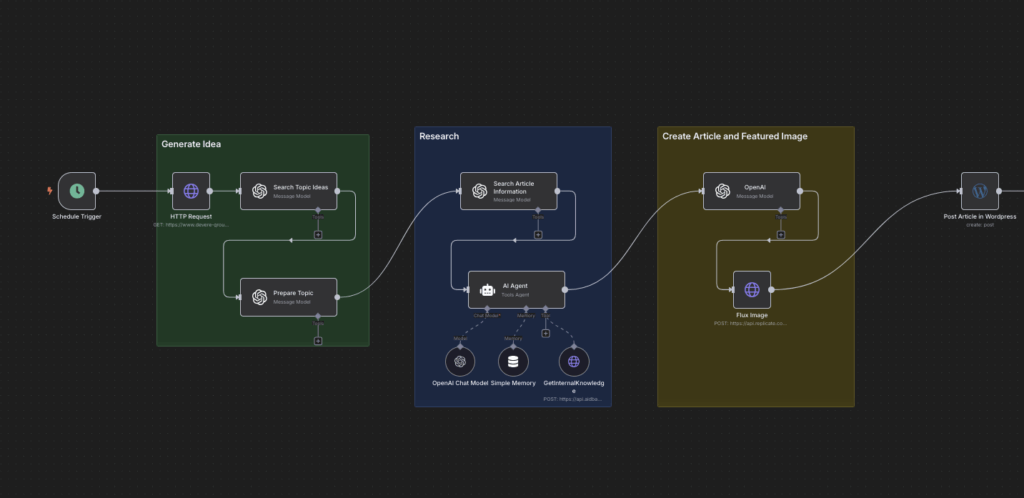
Task: Click the Simple Memory label text
Action: coord(513,383)
